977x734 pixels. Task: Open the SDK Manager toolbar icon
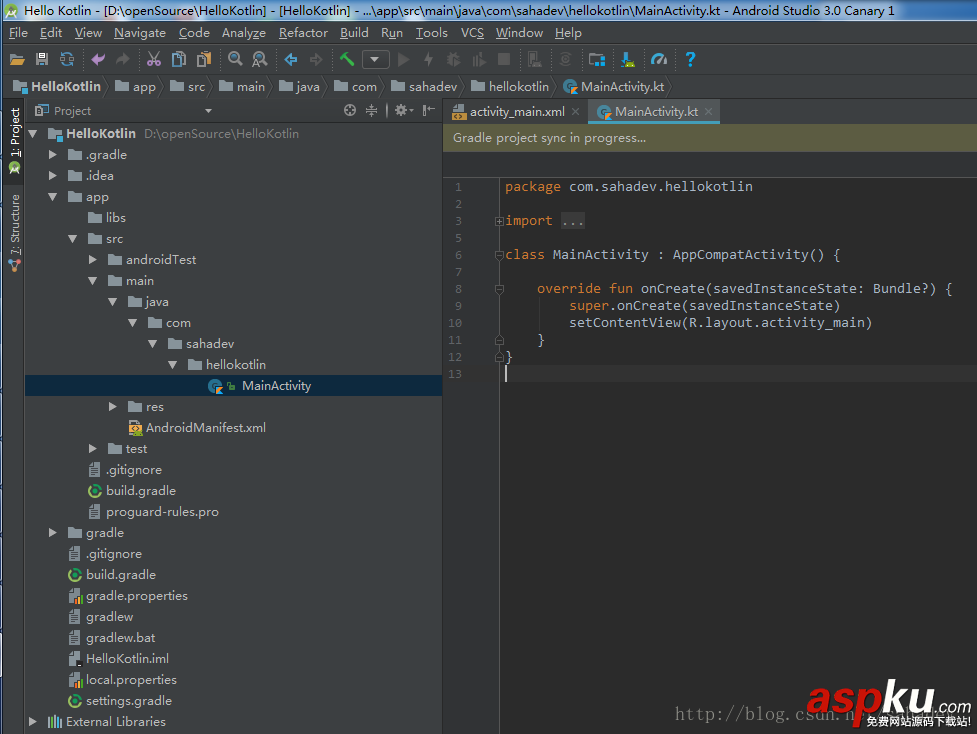point(625,59)
